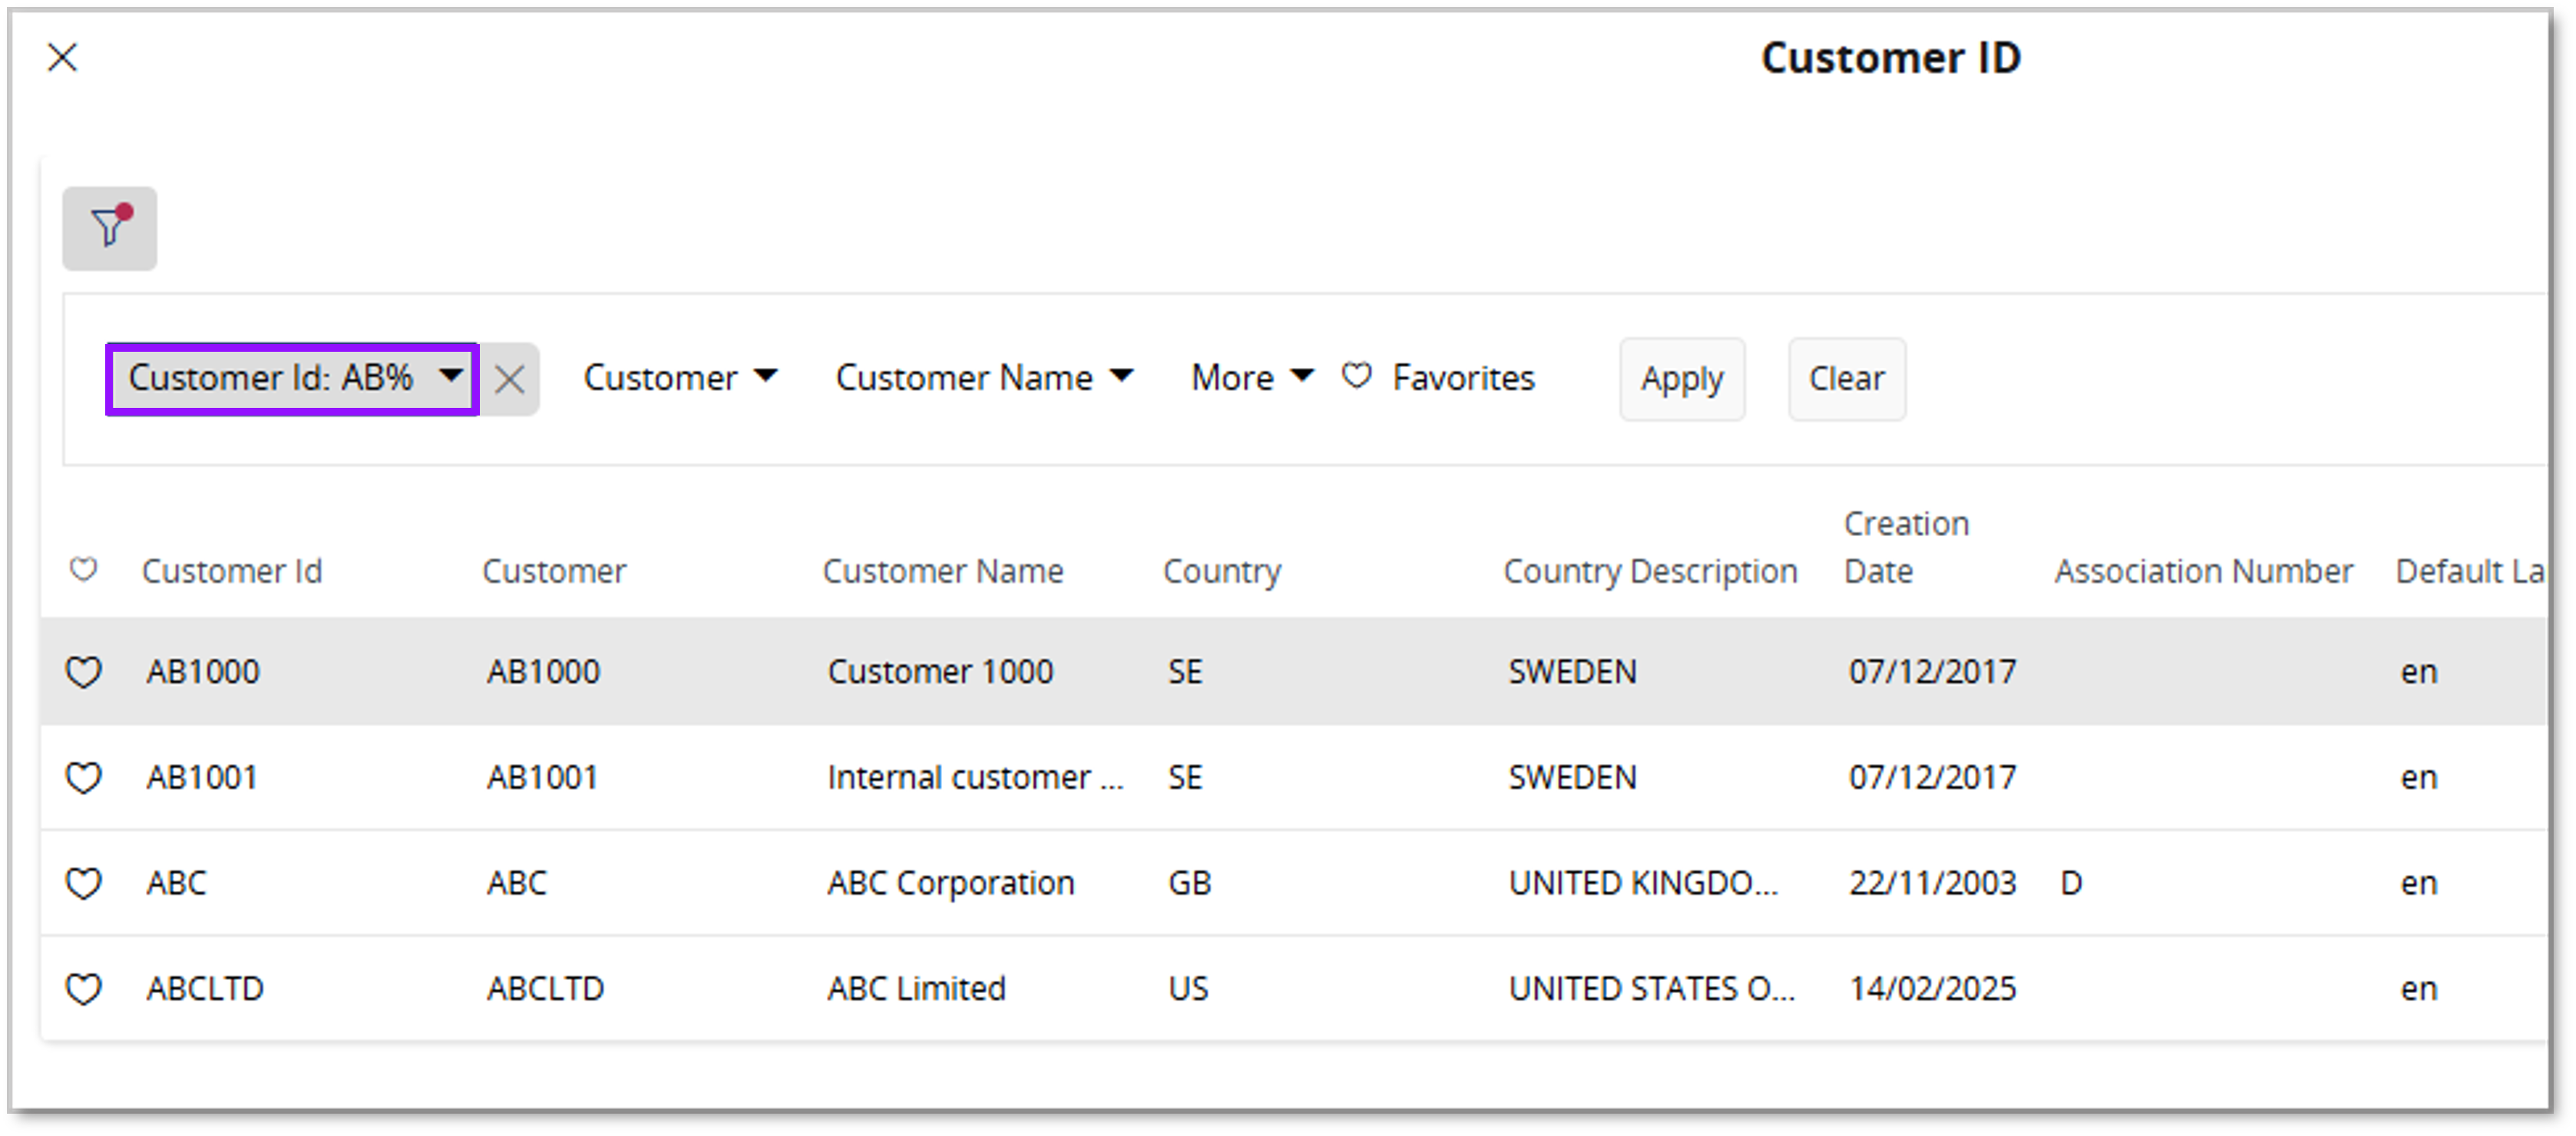Select the ABC Limited customer row
Viewport: 2576px width, 1136px height.
coord(916,989)
